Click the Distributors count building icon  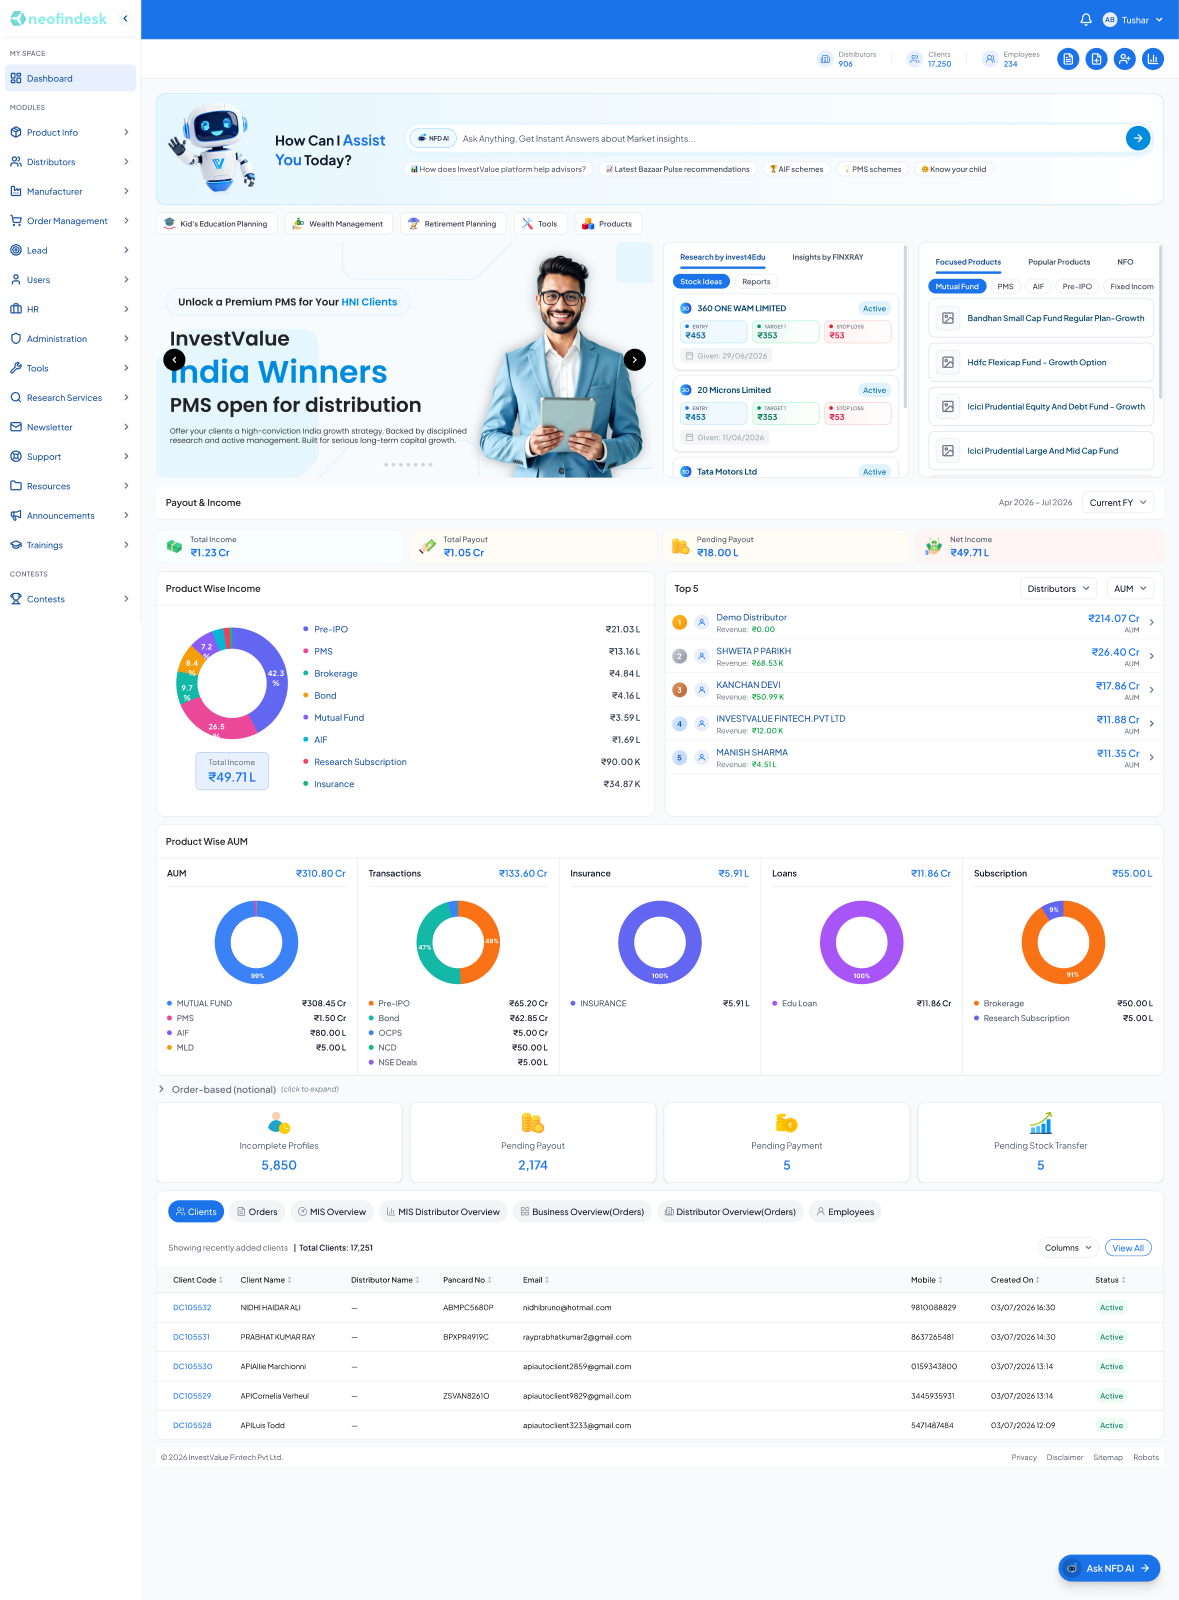point(825,59)
